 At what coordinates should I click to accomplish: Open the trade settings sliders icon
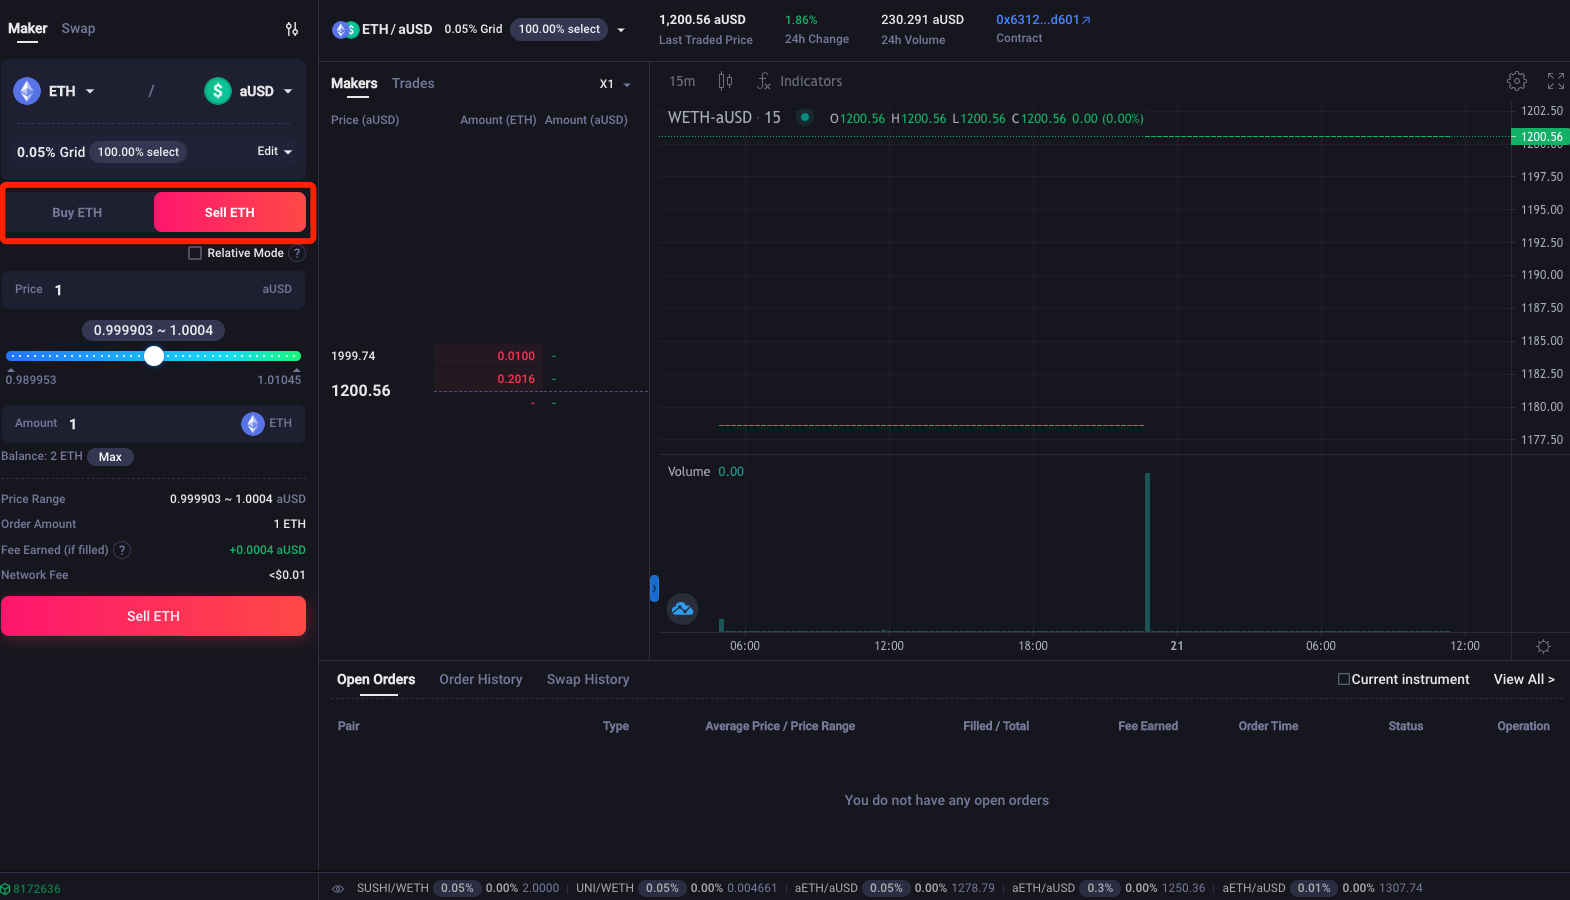click(292, 29)
